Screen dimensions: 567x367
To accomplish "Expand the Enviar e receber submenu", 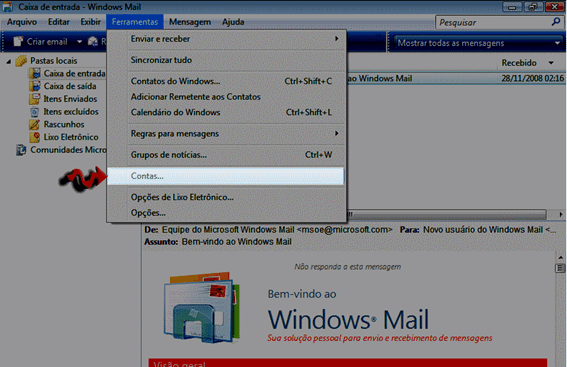I will coord(337,38).
